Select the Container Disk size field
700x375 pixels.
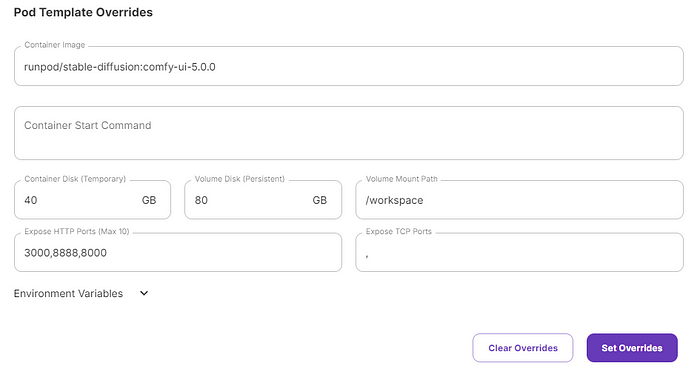92,200
